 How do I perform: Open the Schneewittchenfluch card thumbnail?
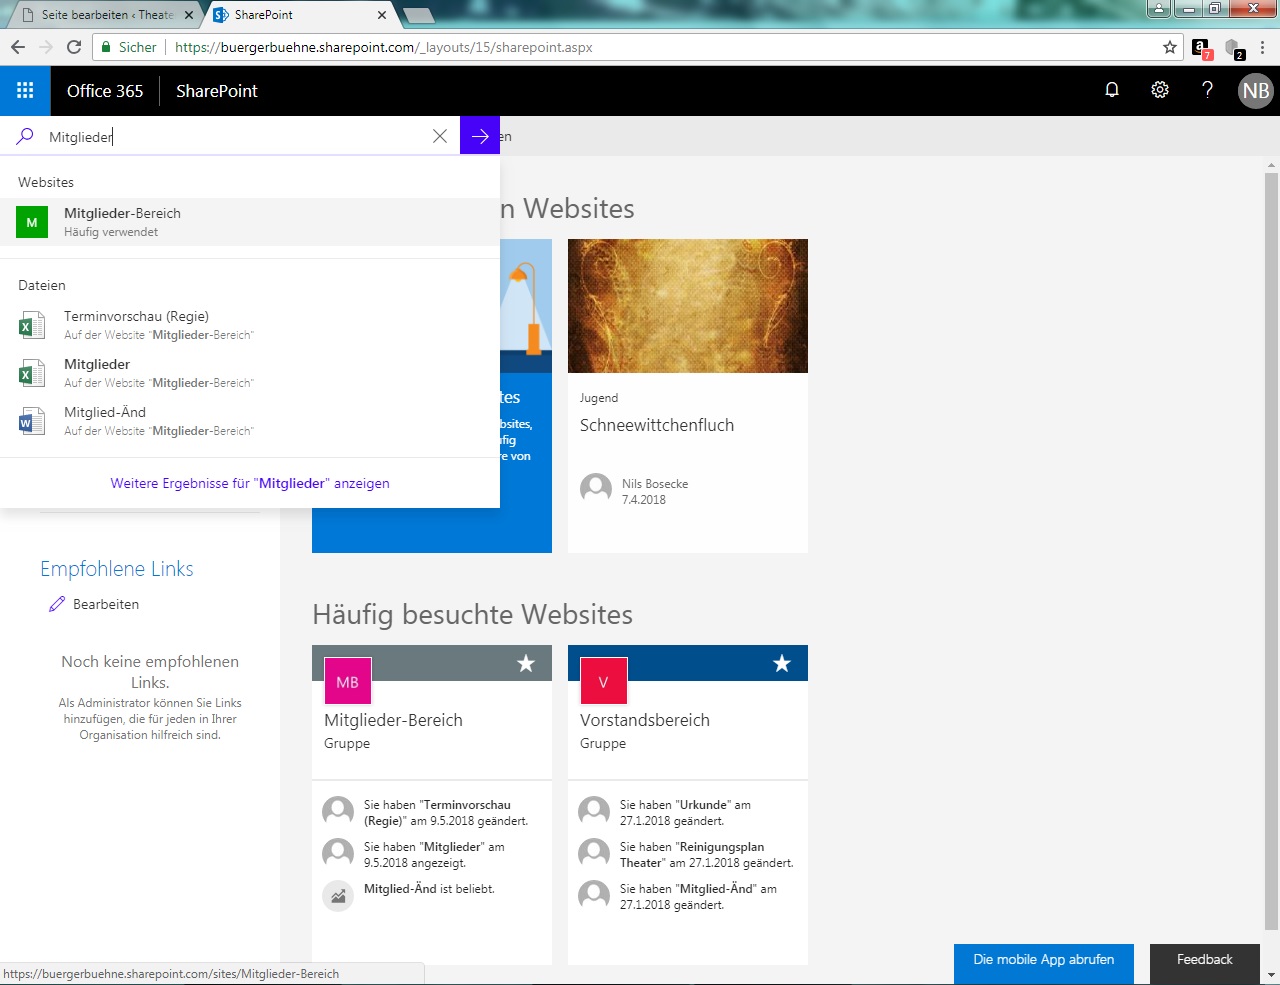pos(687,306)
